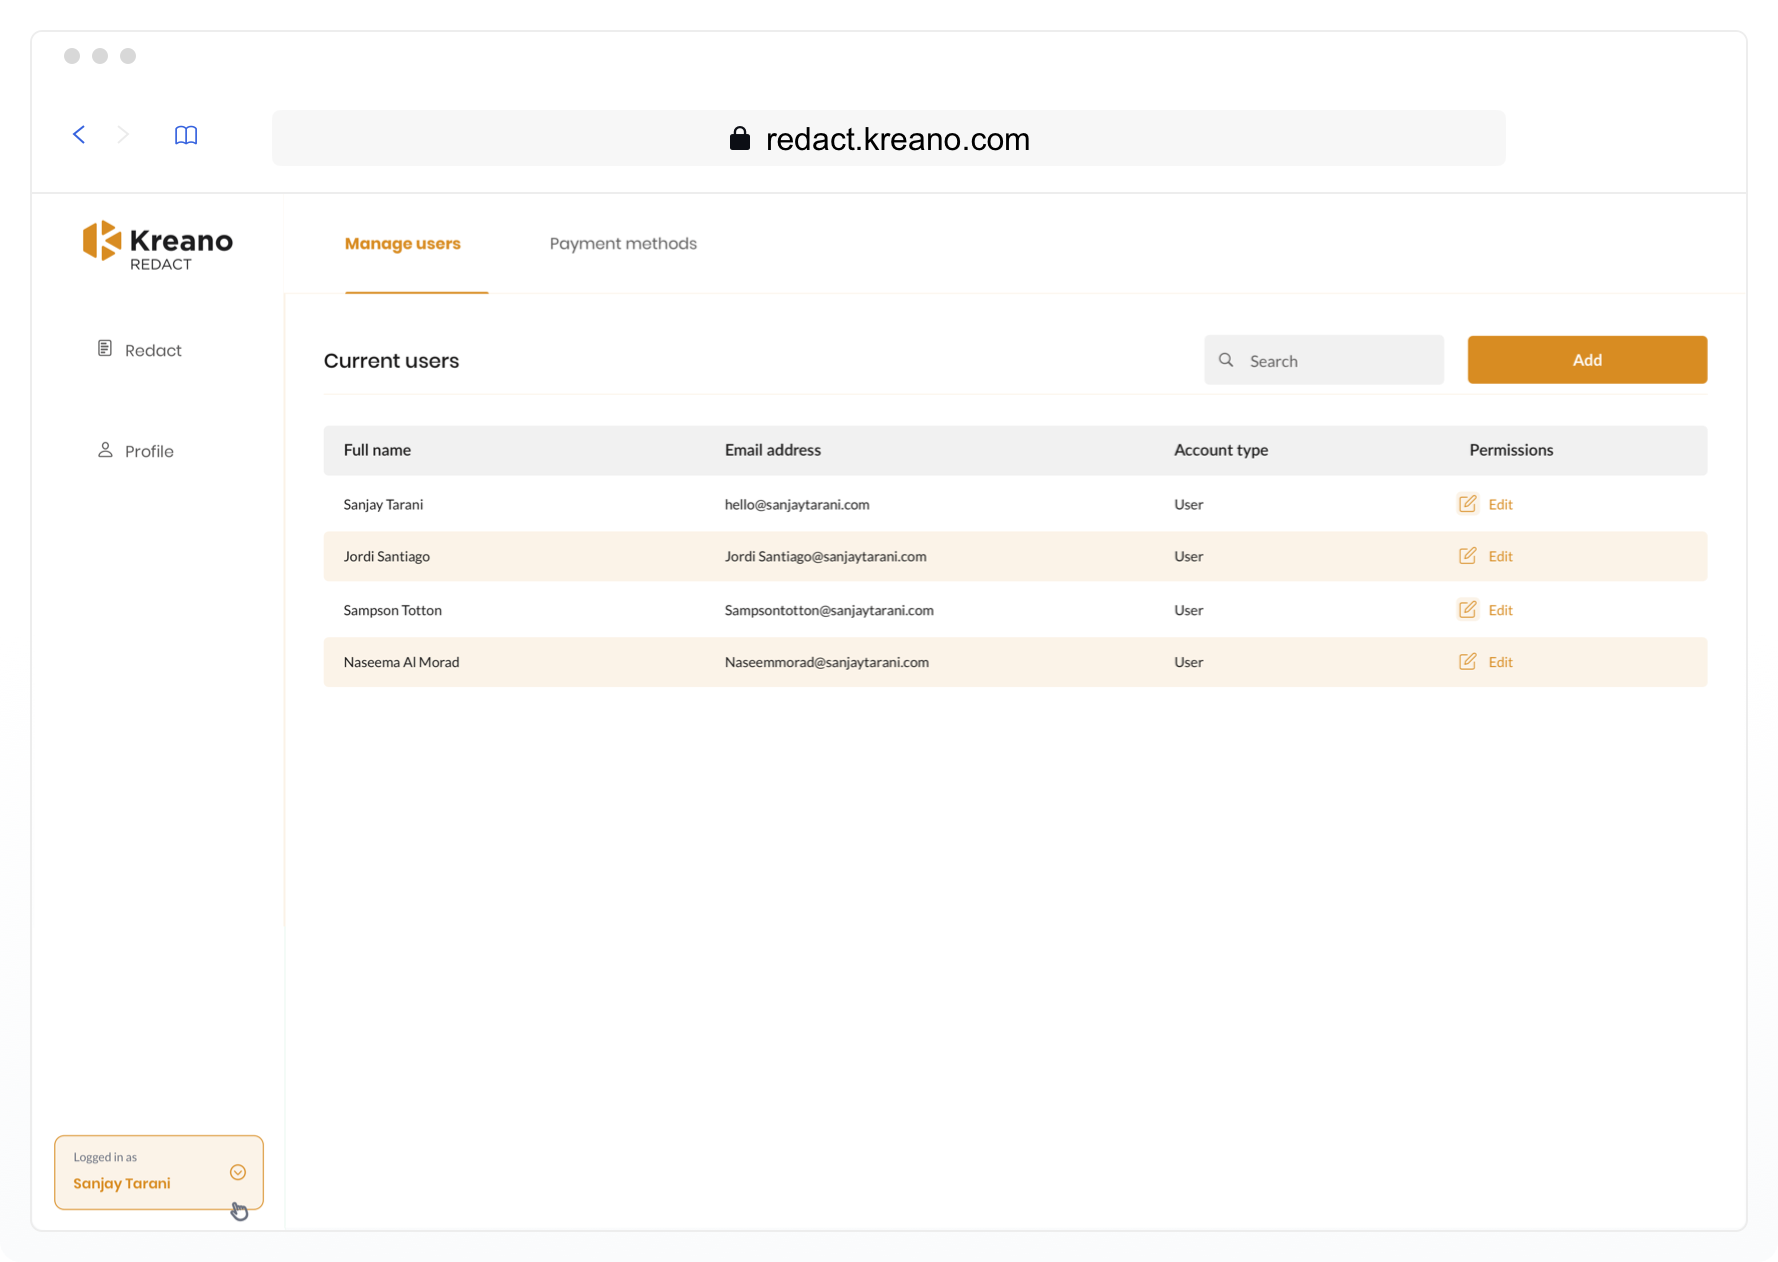
Task: Select name cell Sanjay Tarani
Action: 383,504
